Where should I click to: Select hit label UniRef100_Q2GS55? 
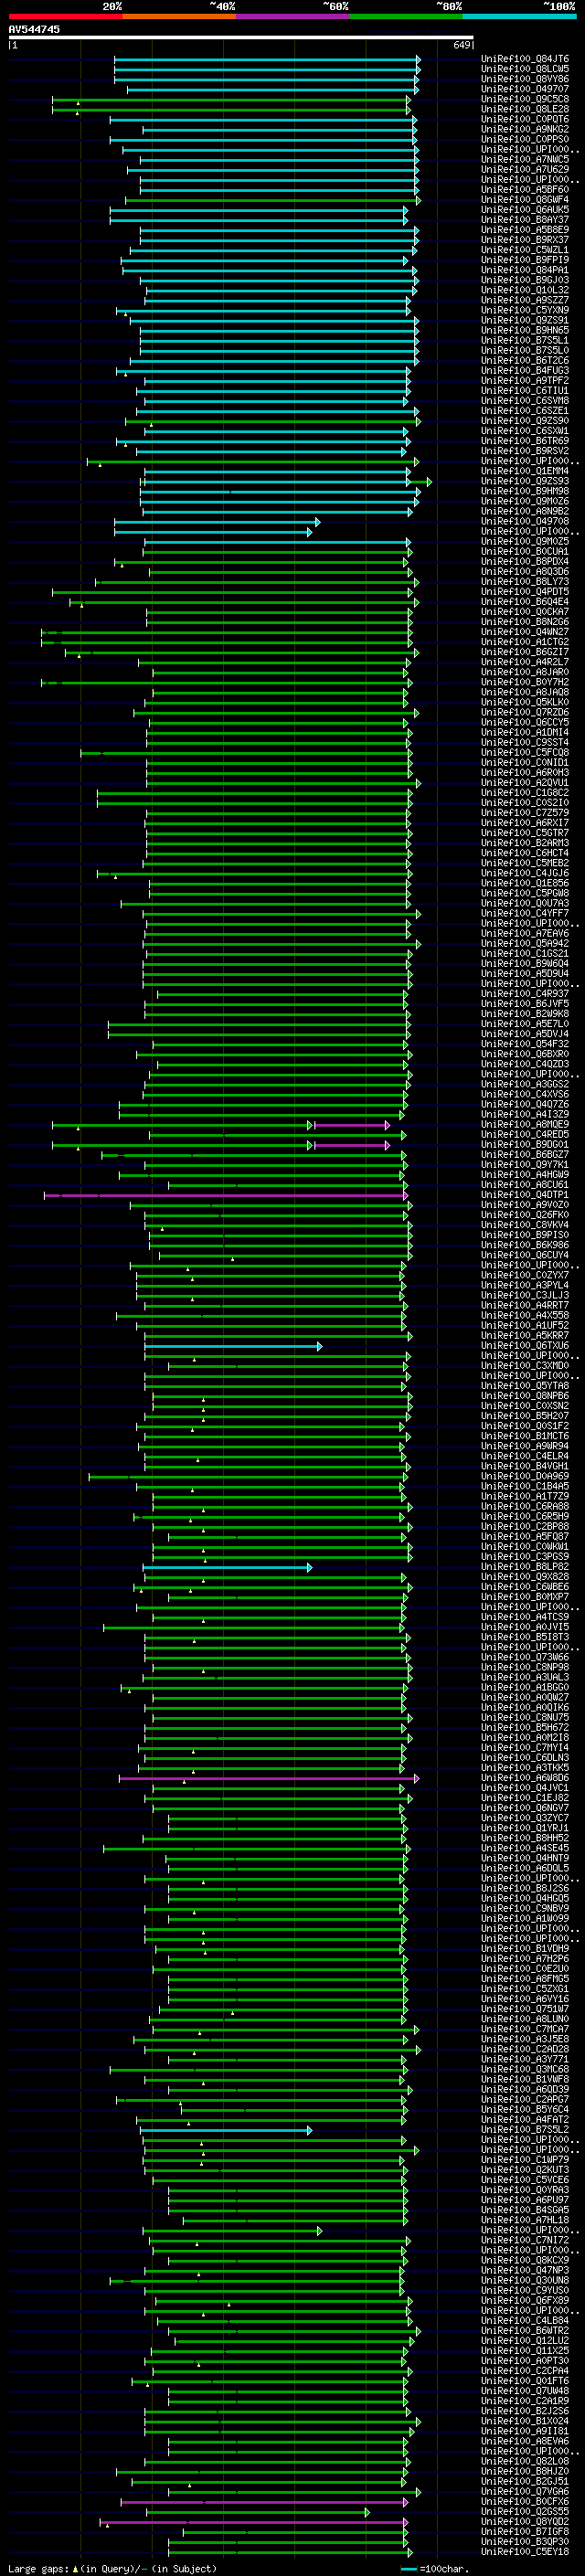point(525,2511)
